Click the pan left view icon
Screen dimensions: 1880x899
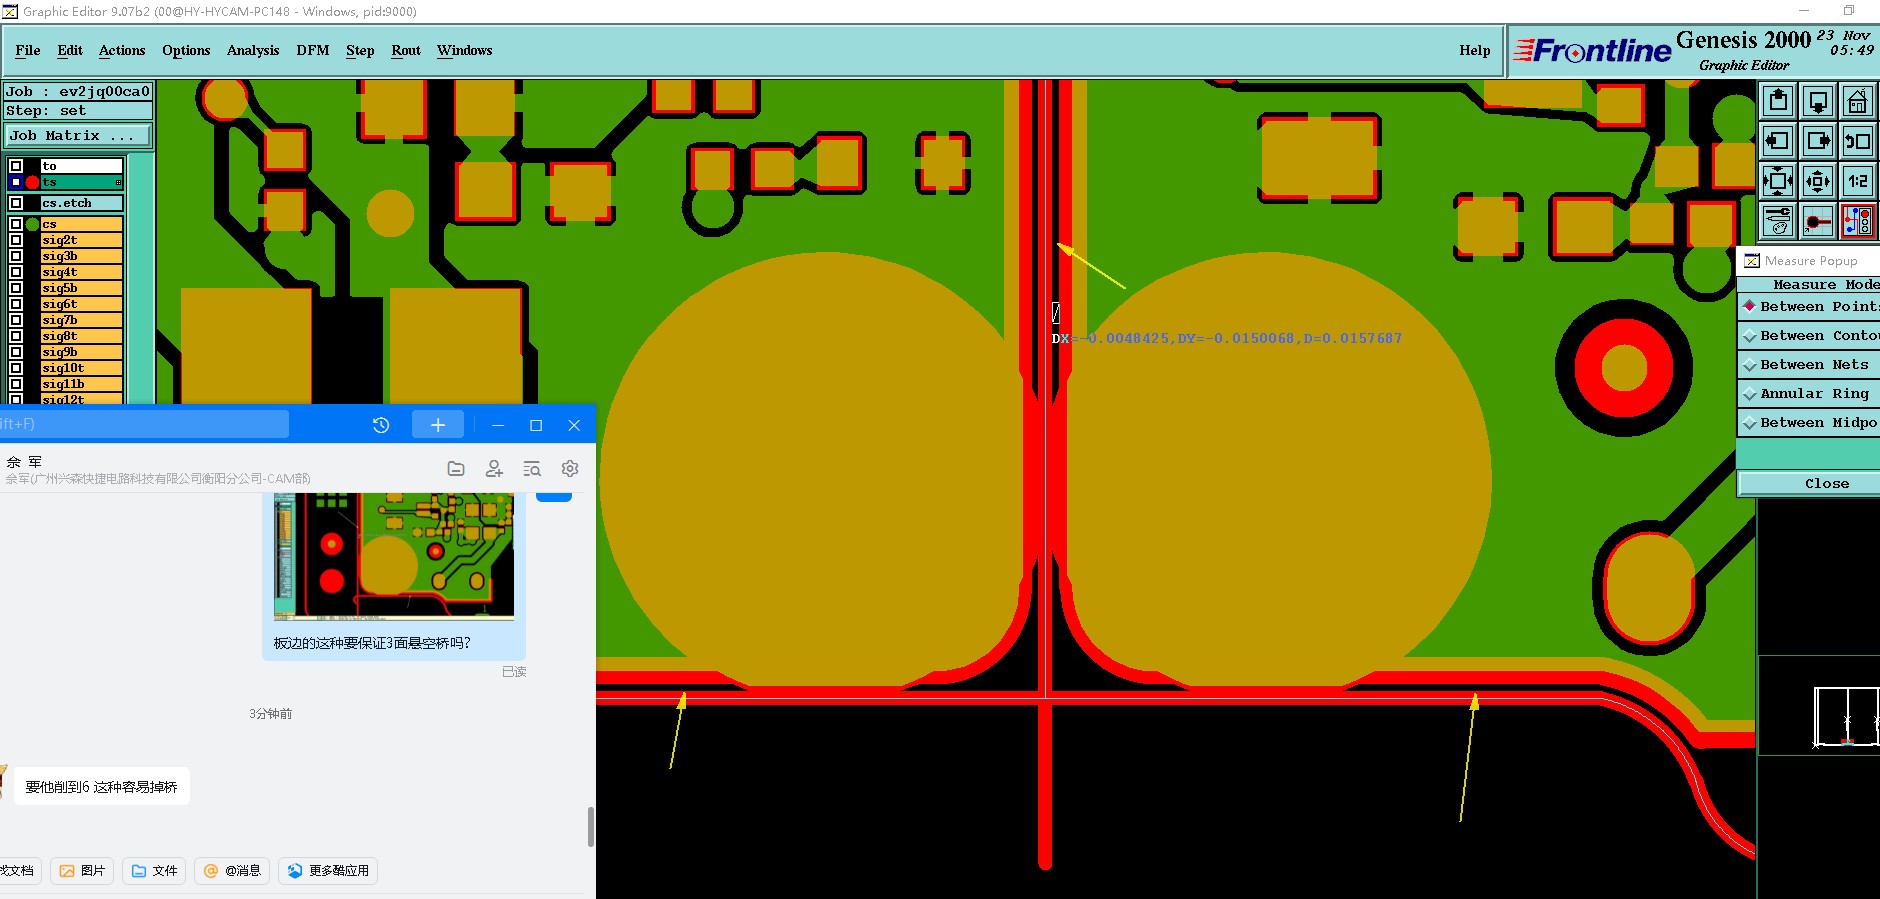coord(1778,141)
